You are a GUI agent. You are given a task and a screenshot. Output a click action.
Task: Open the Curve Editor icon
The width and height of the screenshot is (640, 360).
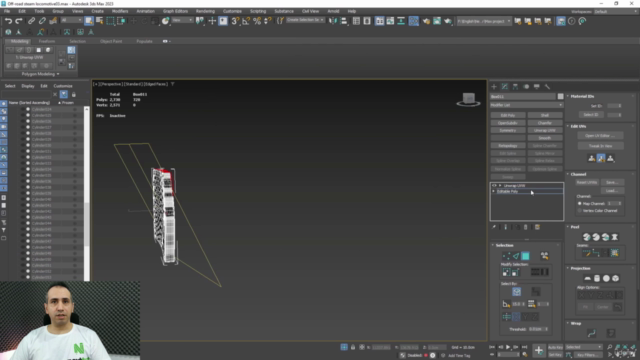click(390, 21)
